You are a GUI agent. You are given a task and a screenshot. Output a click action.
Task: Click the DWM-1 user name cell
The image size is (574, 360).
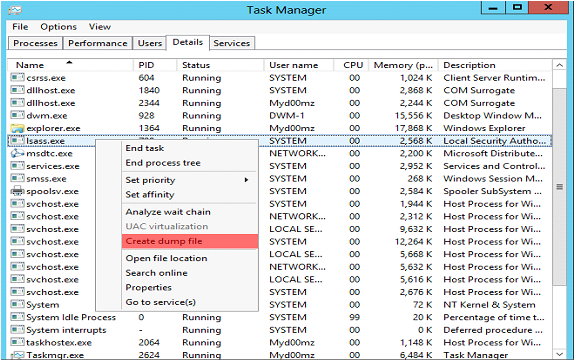pyautogui.click(x=287, y=115)
